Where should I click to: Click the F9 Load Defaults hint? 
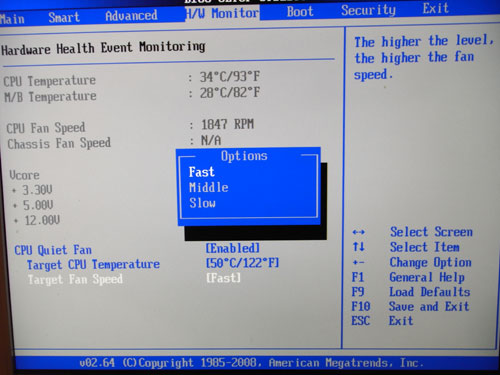(x=411, y=292)
